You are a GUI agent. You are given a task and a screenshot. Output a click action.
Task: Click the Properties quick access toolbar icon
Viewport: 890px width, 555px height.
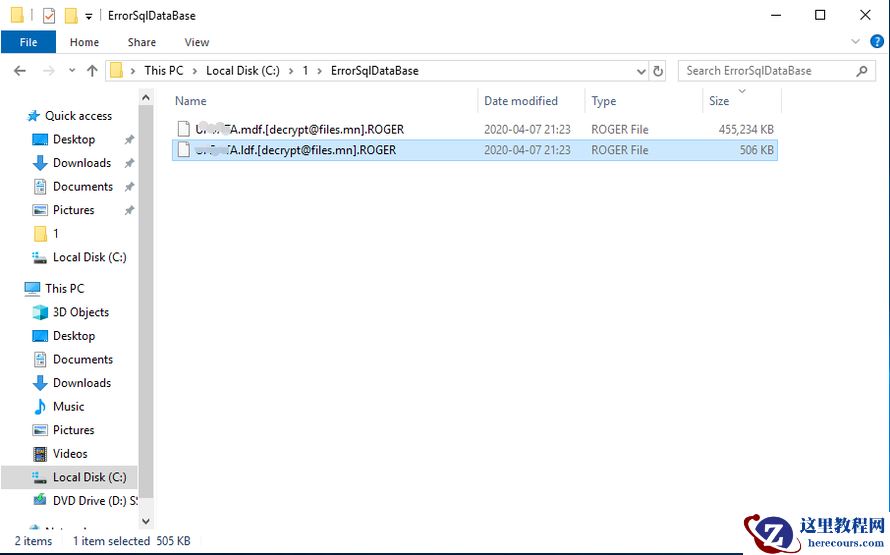click(x=49, y=15)
